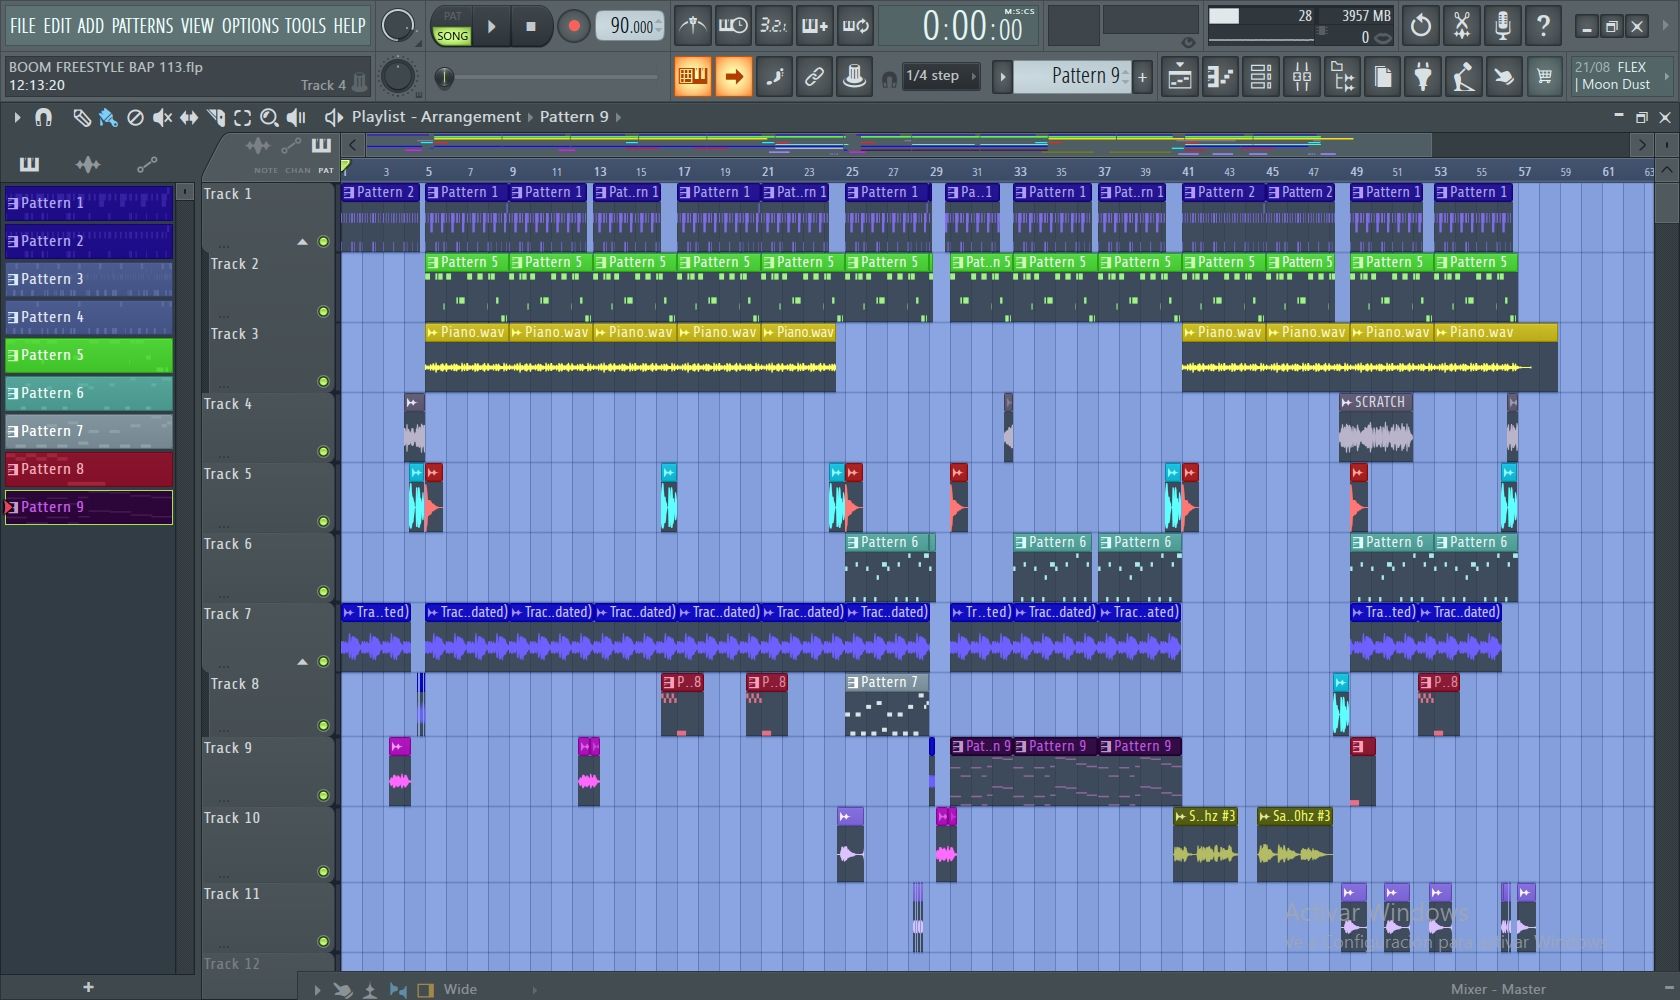1680x1000 pixels.
Task: Collapse the Track 1 group arrow
Action: [302, 242]
